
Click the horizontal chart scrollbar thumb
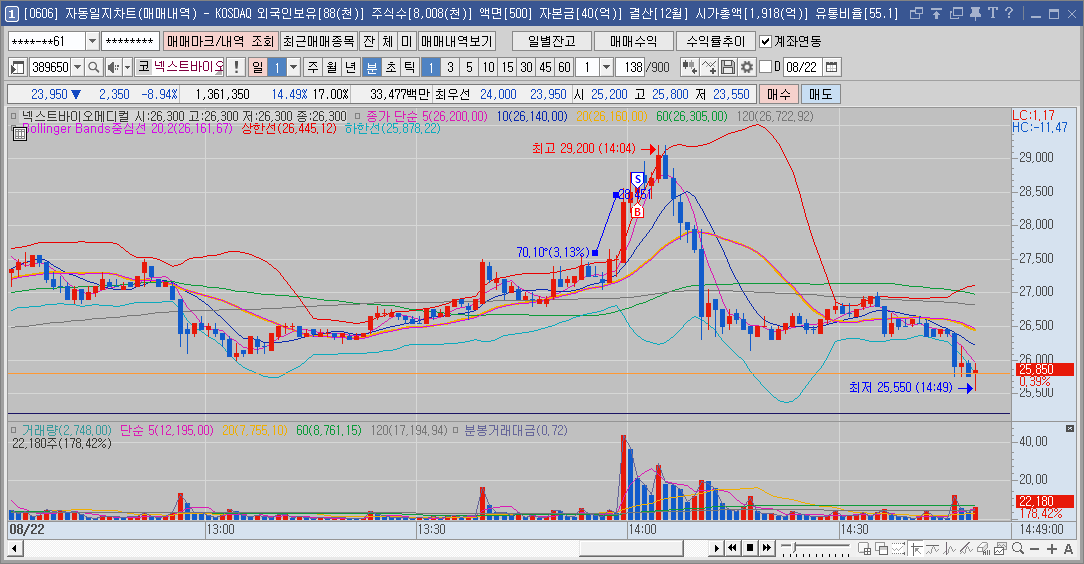631,549
